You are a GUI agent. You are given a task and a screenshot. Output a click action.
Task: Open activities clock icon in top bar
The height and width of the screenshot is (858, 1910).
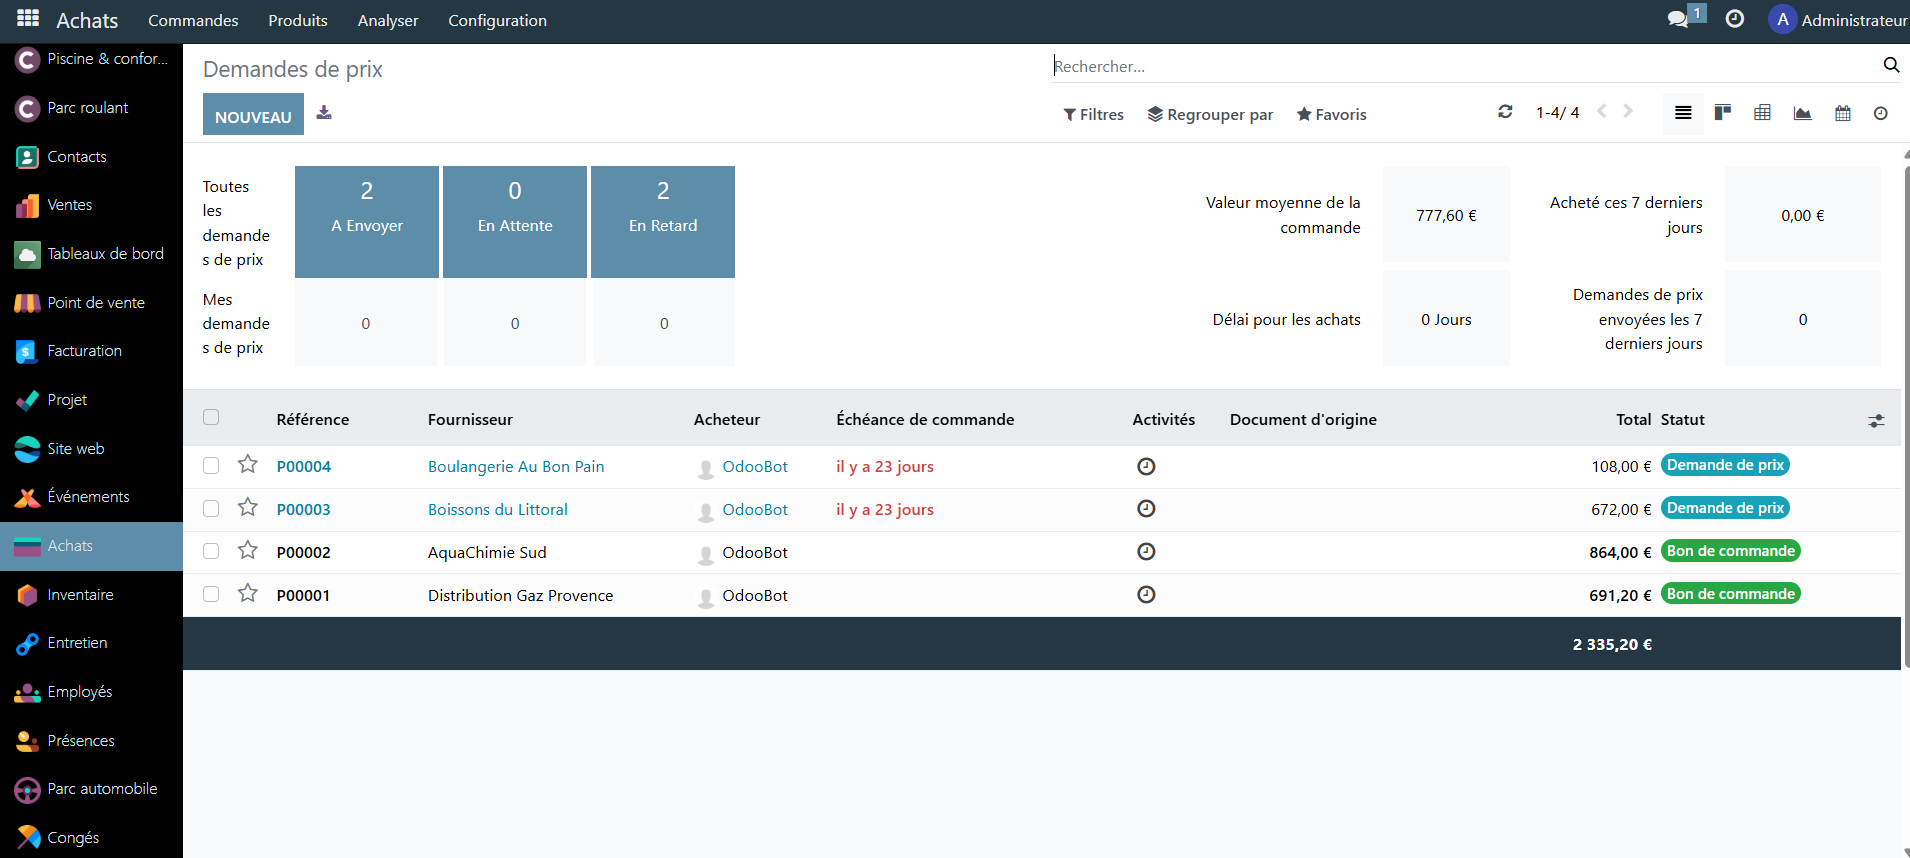[x=1735, y=19]
